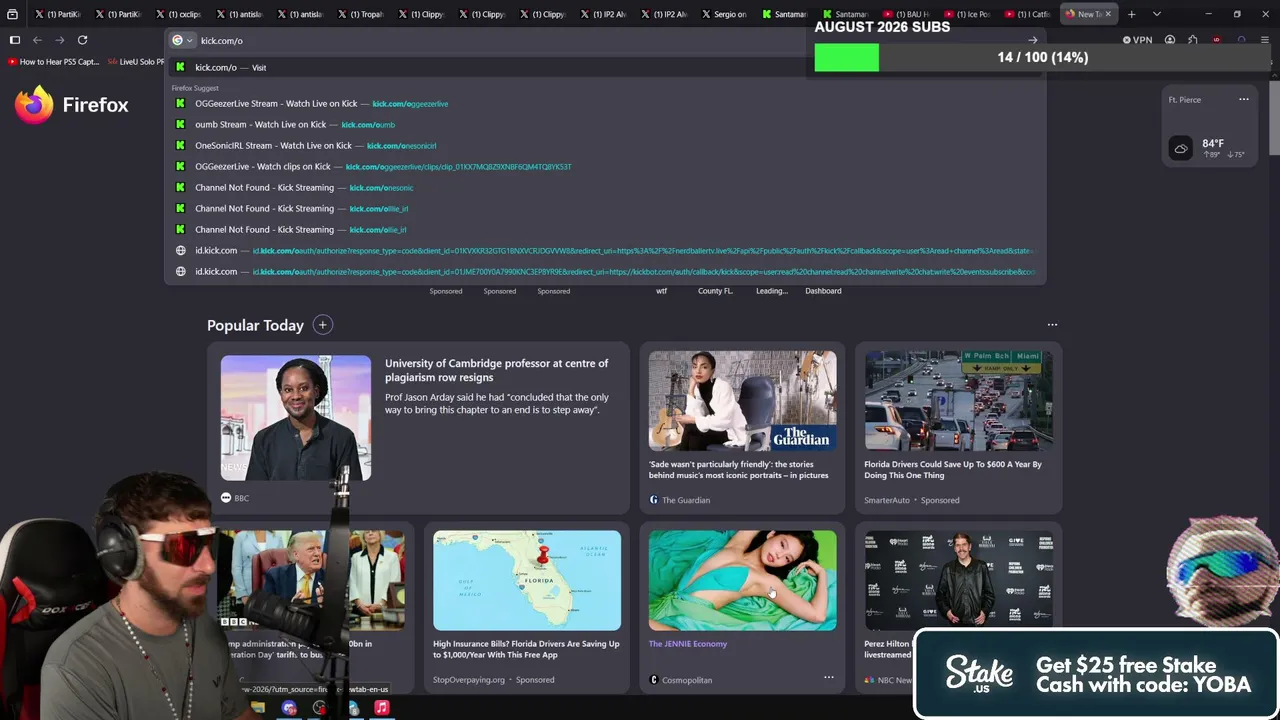Reload the page with the toolbar refresh icon
Viewport: 1280px width, 720px height.
point(82,40)
